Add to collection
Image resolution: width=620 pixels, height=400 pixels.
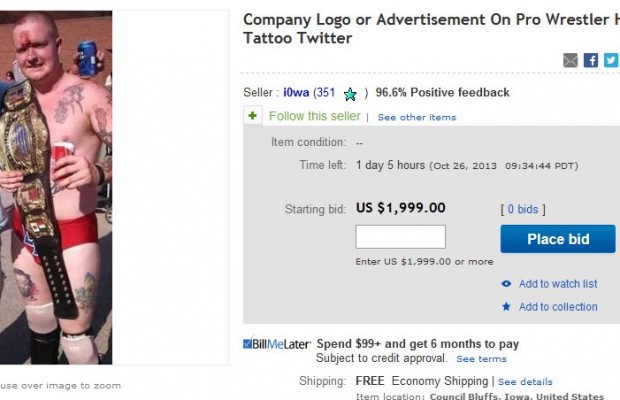point(558,307)
